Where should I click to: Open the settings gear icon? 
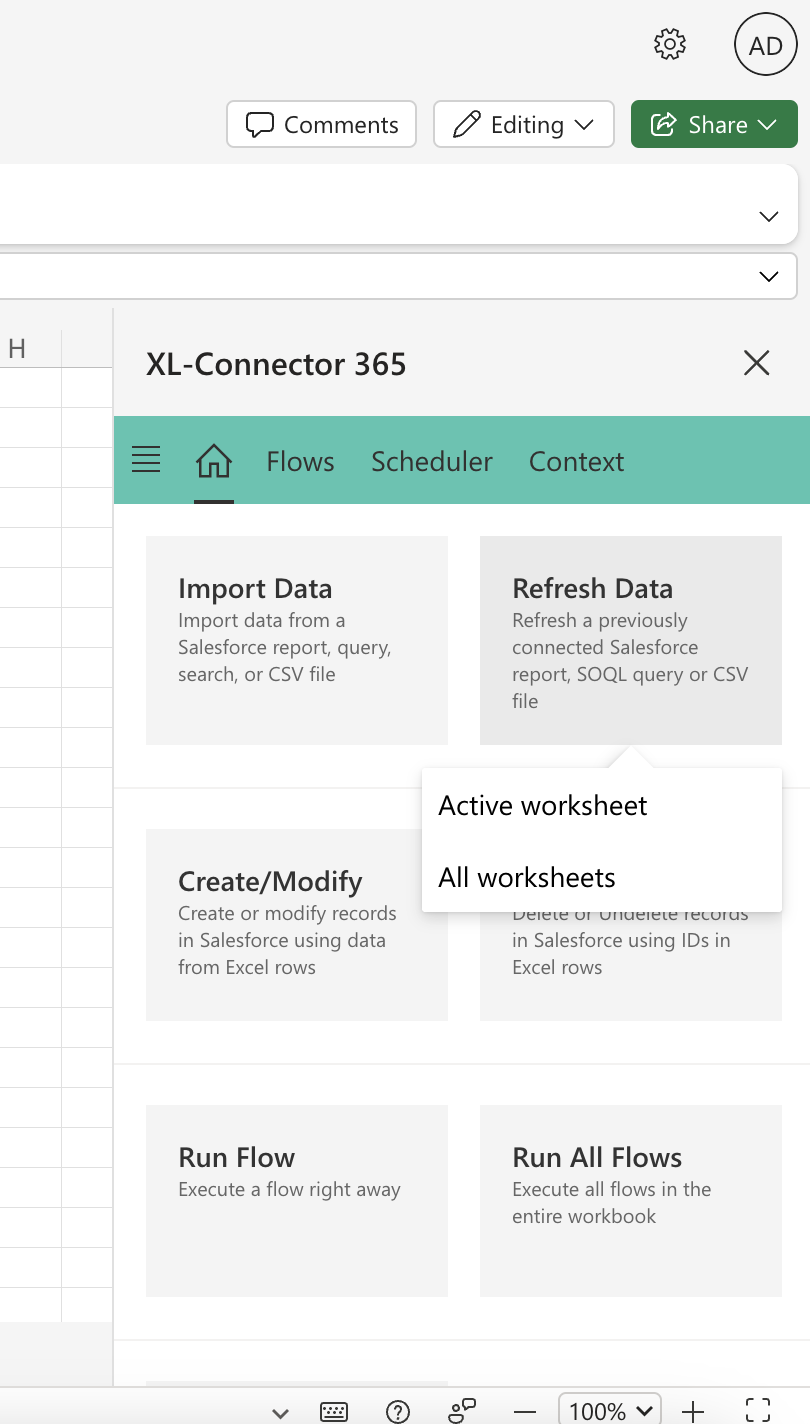[x=670, y=44]
